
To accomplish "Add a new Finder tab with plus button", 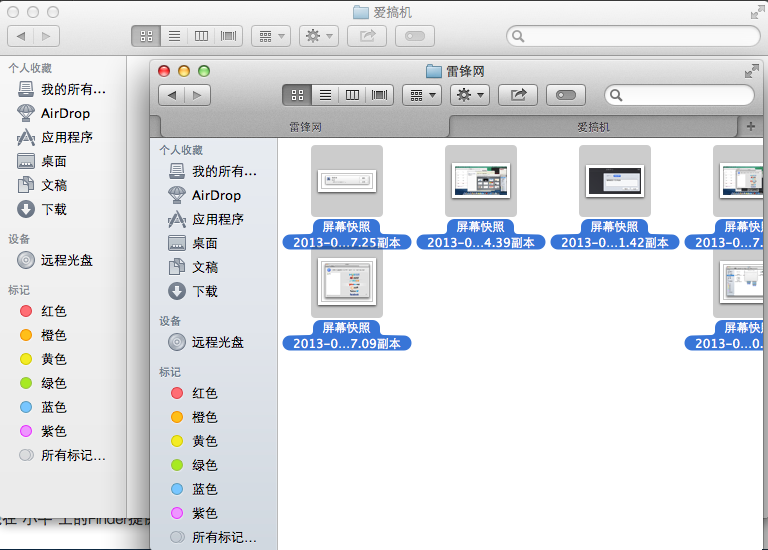I will [751, 126].
